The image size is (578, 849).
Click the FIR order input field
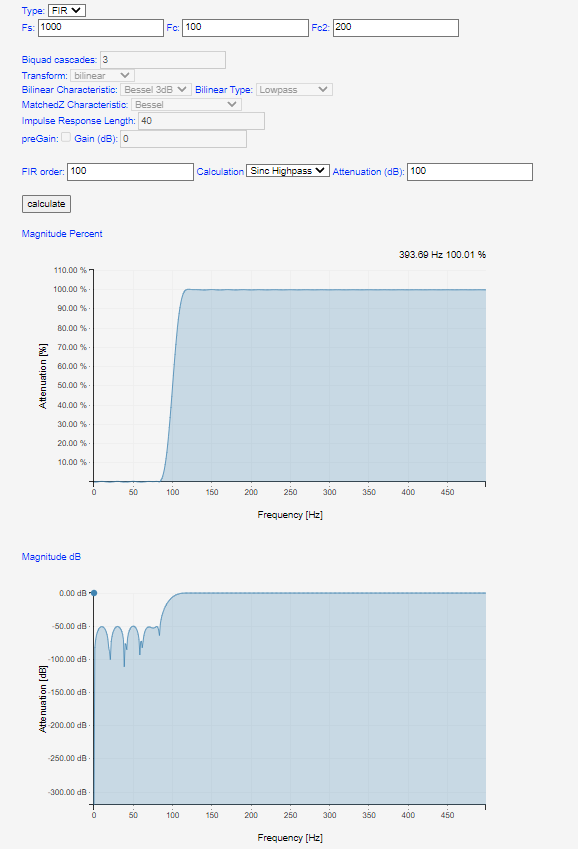(131, 172)
